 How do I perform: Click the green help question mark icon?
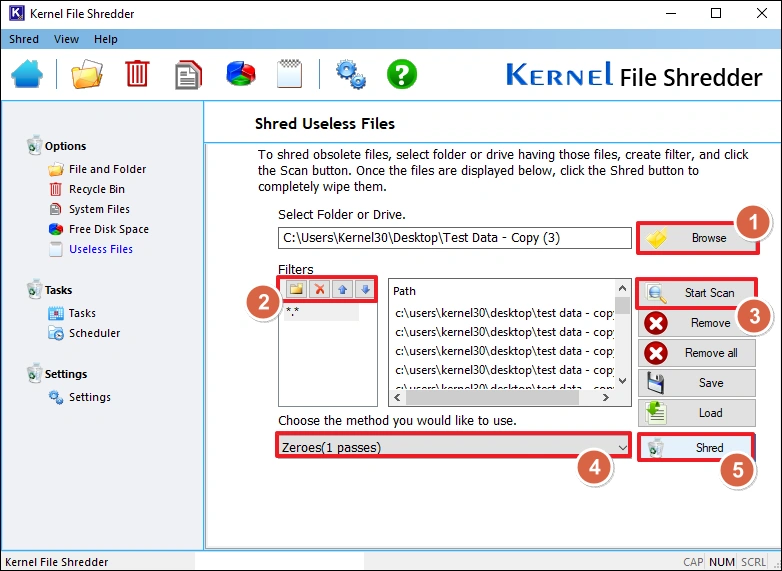click(401, 75)
